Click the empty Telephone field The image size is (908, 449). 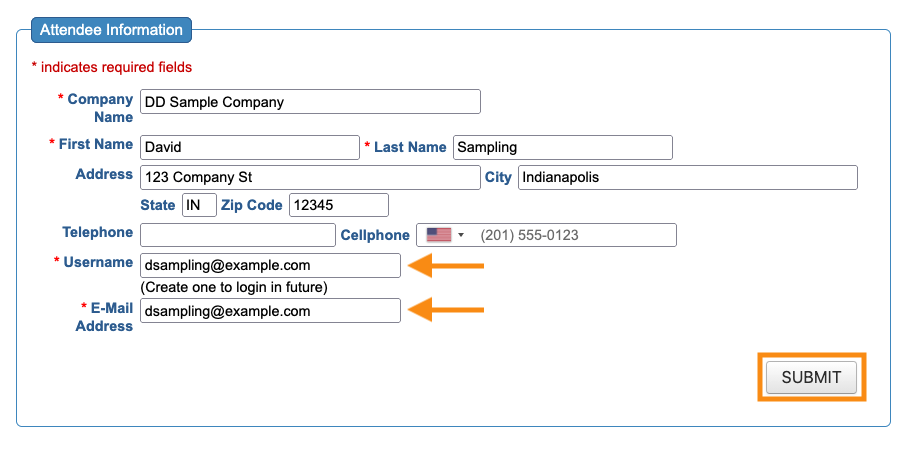click(238, 235)
